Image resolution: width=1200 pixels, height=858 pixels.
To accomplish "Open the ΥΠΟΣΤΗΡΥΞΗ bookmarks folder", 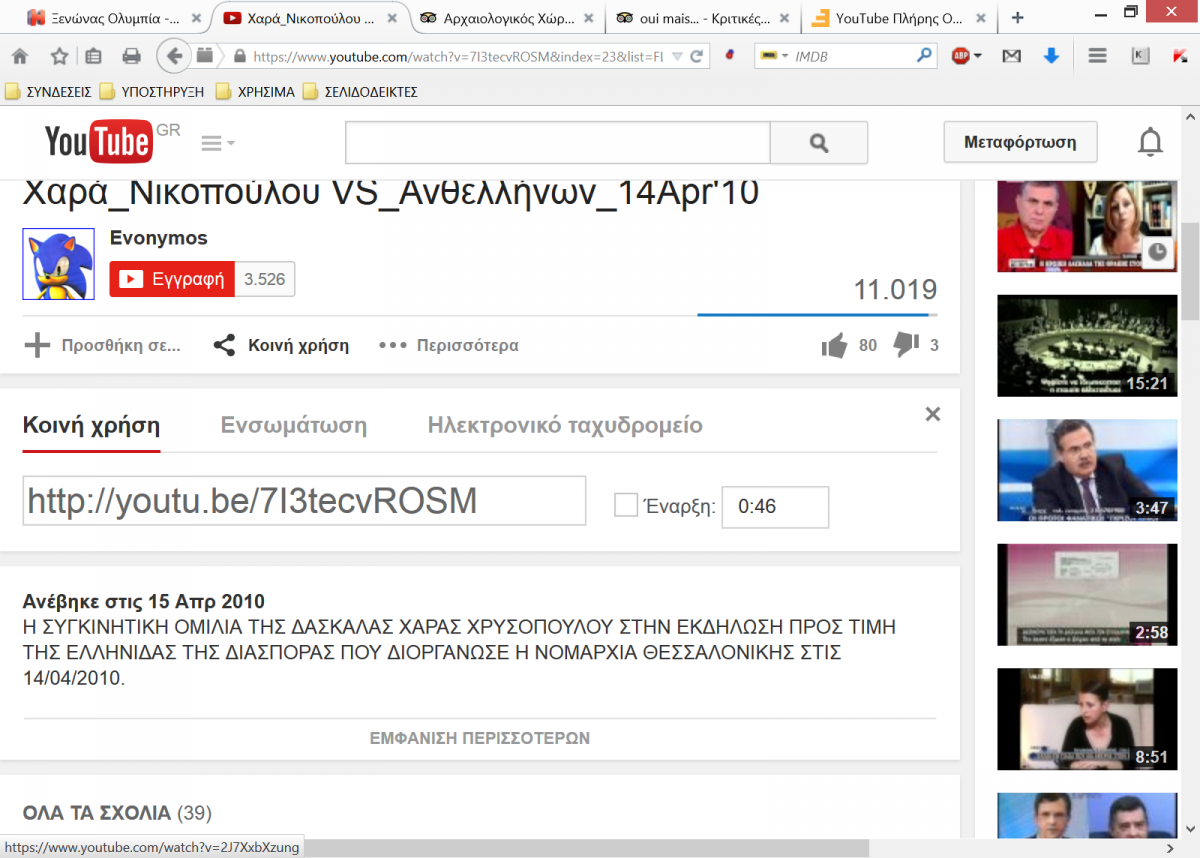I will [x=152, y=92].
